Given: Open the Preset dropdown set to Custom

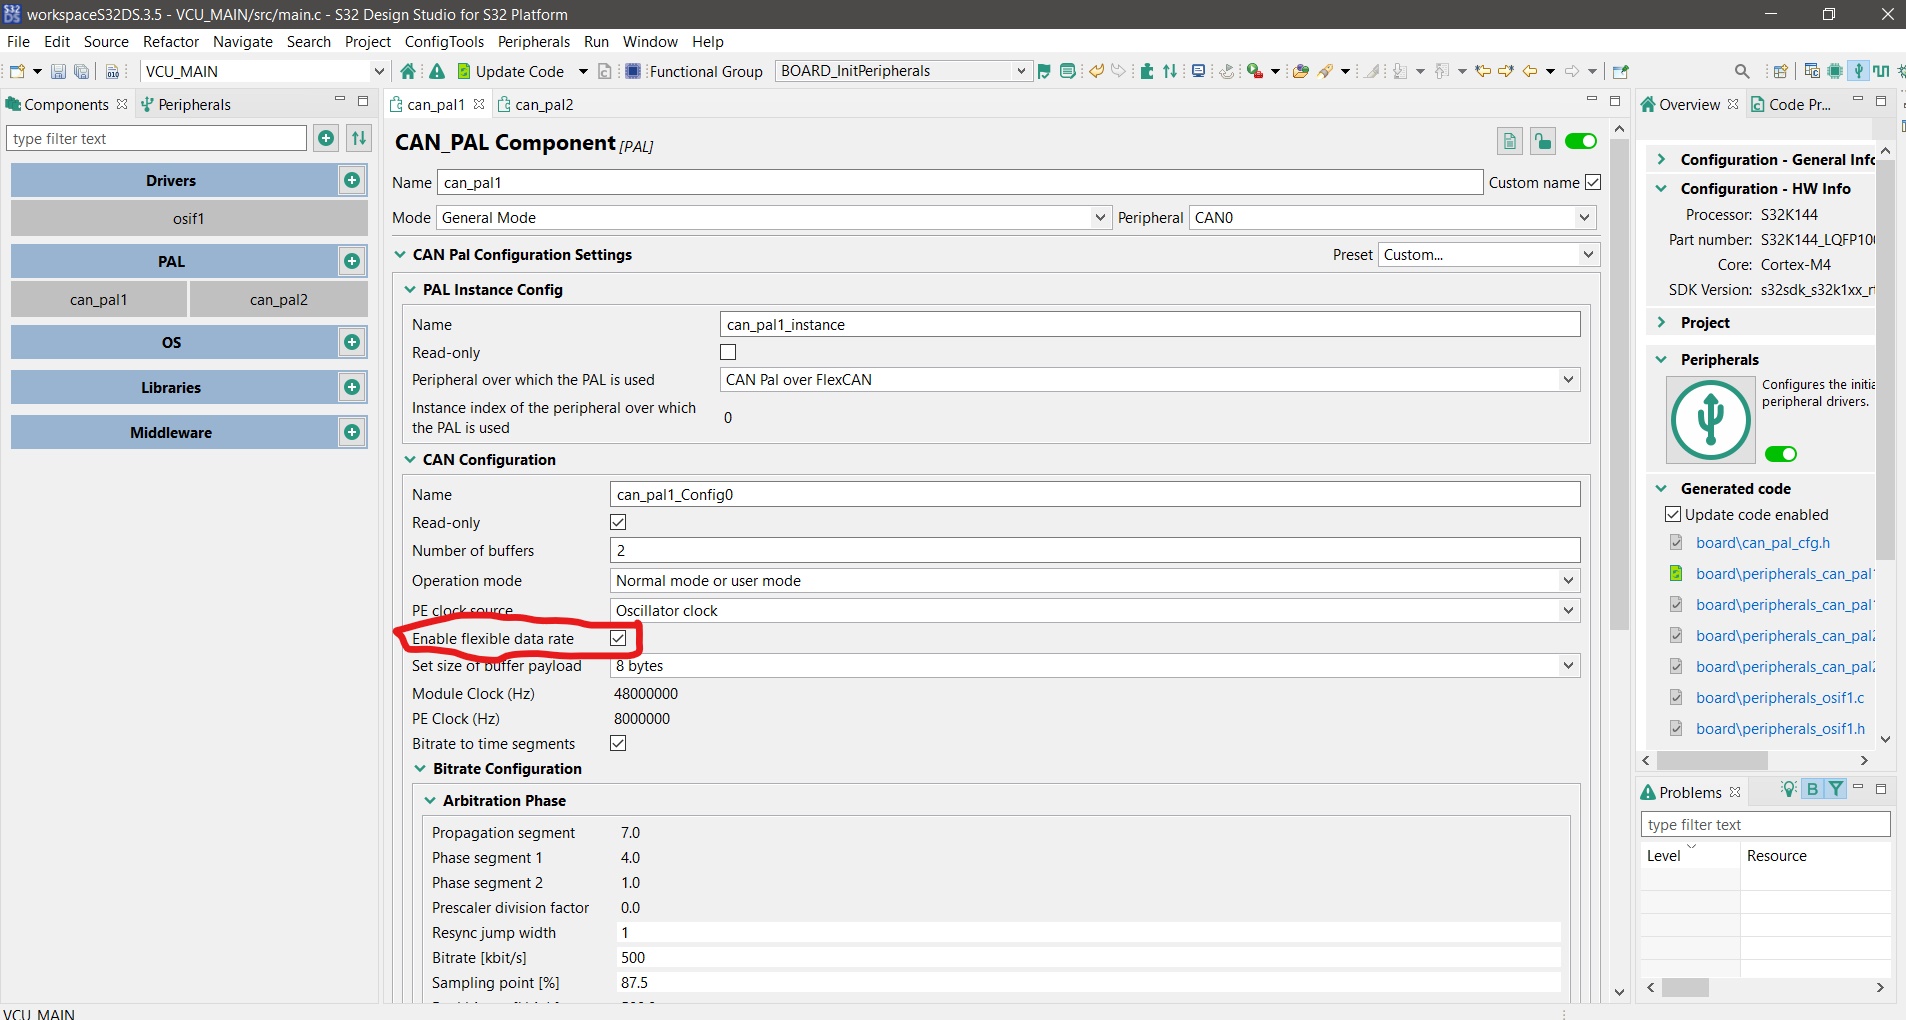Looking at the screenshot, I should point(1586,255).
